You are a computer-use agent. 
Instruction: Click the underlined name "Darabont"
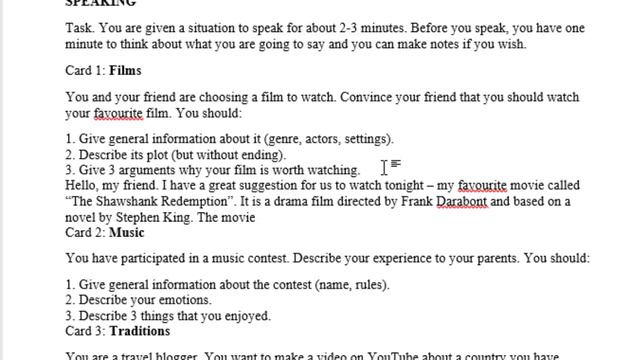[462, 201]
